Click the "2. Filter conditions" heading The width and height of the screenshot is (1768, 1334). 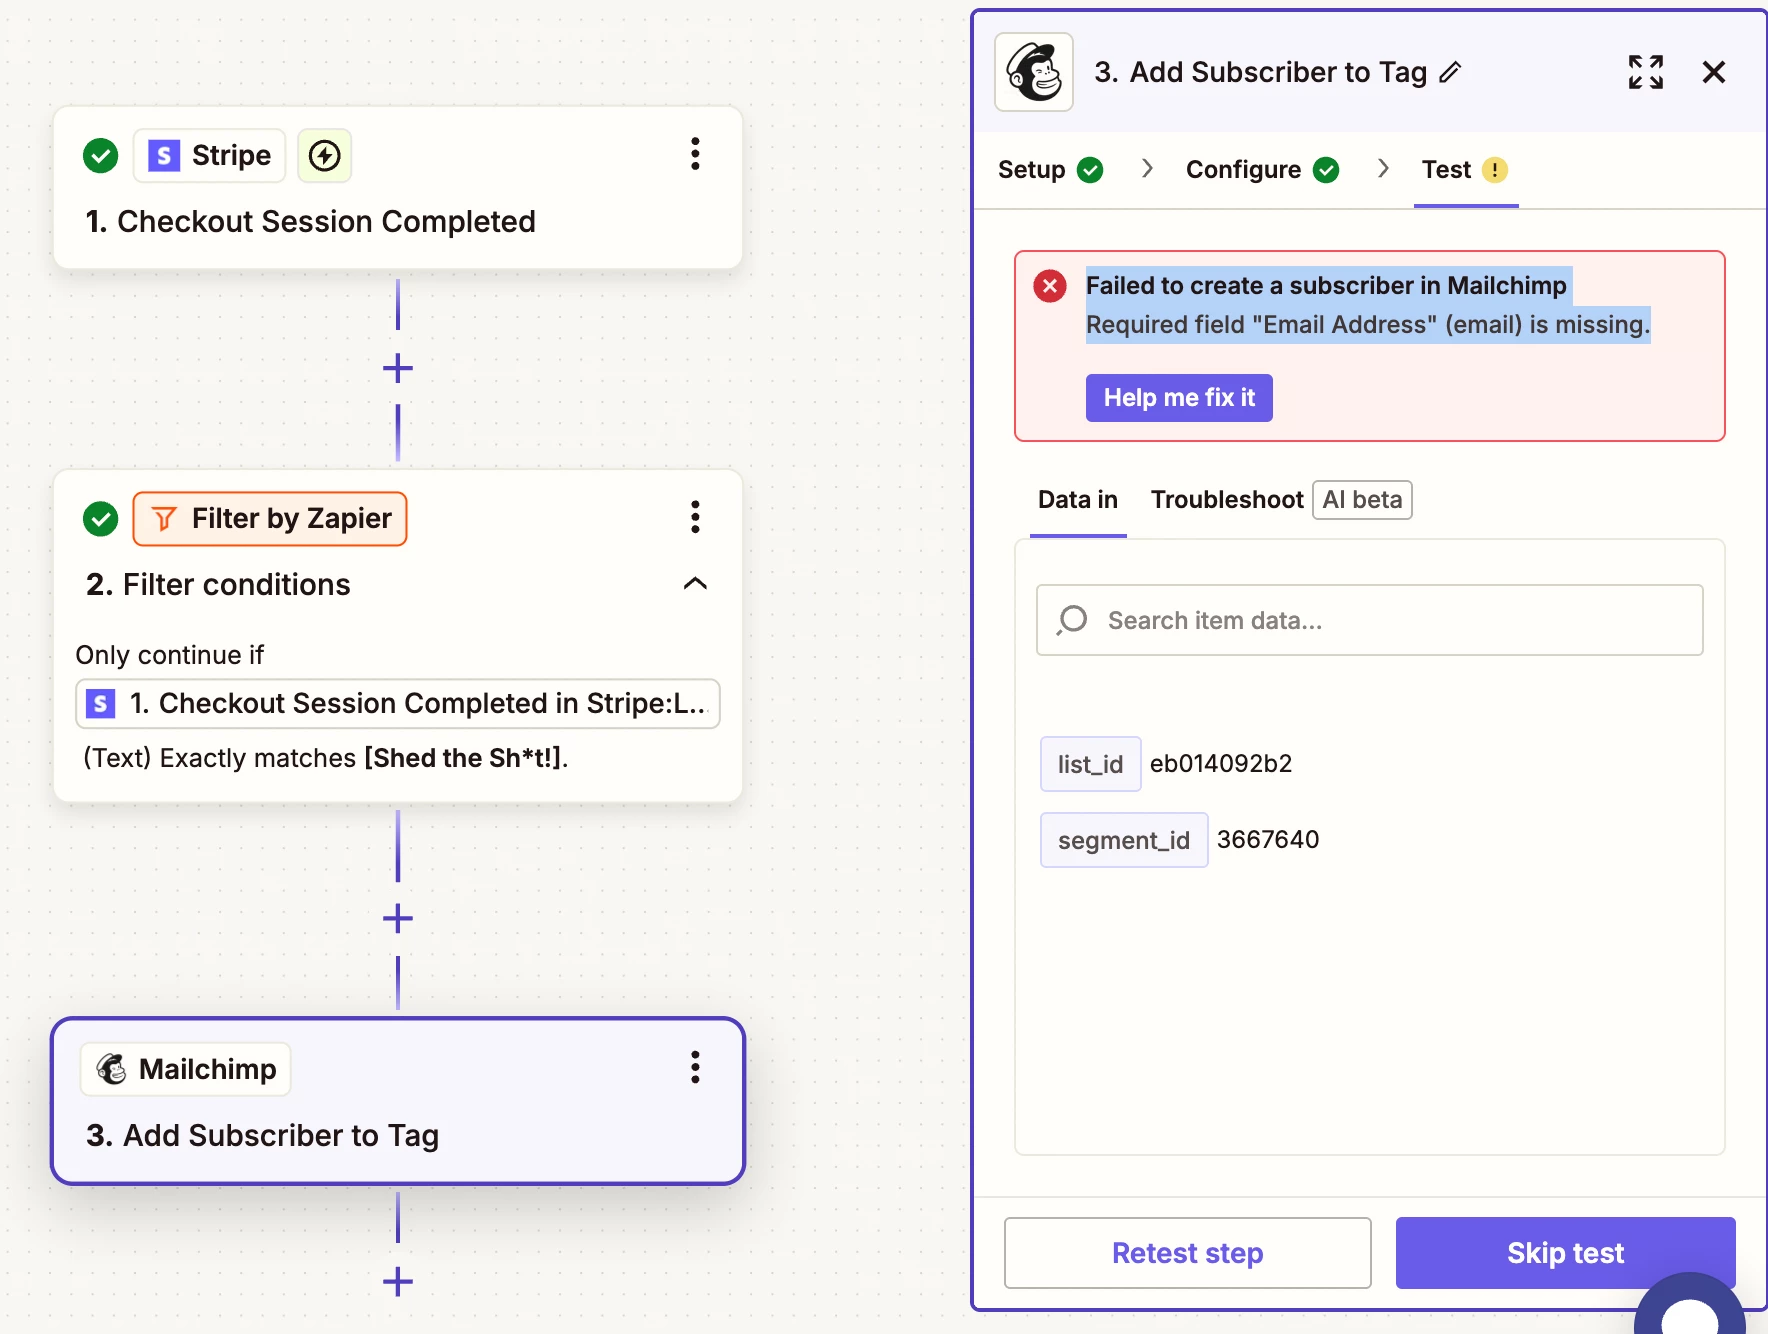point(218,584)
